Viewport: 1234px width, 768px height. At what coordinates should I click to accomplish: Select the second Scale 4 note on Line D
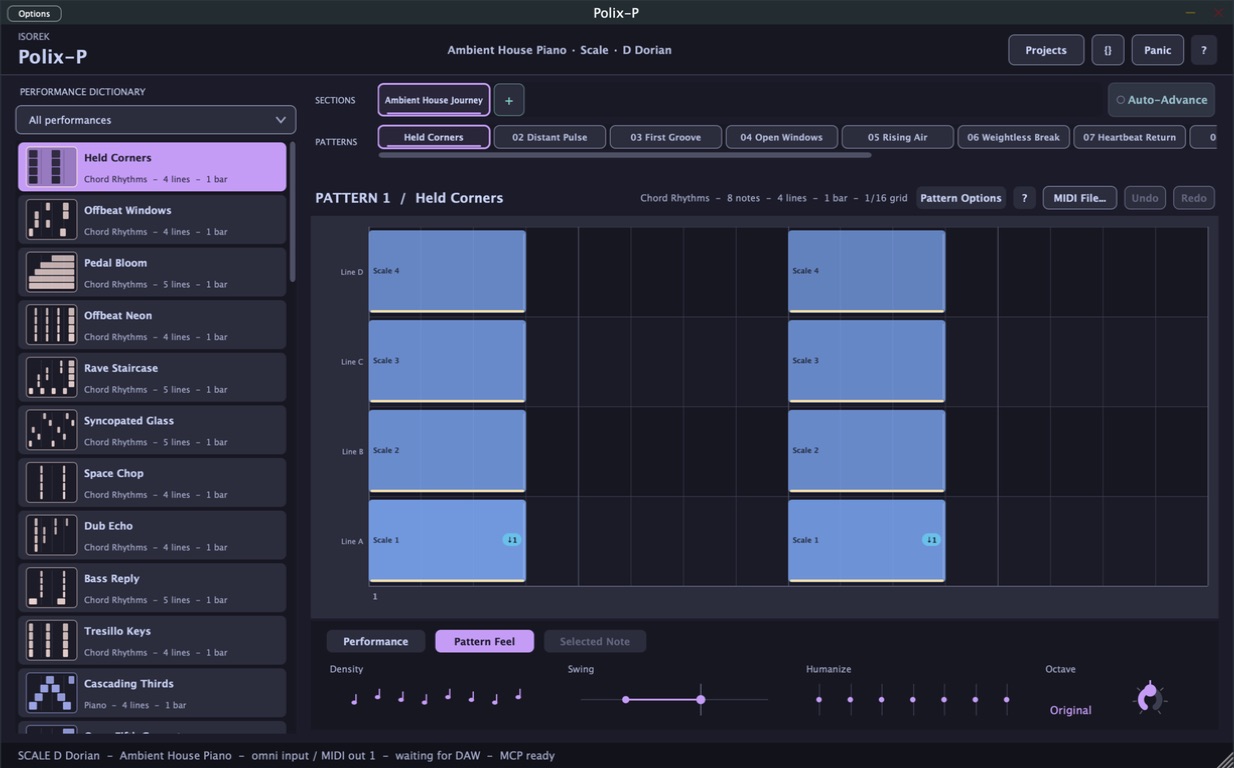867,271
